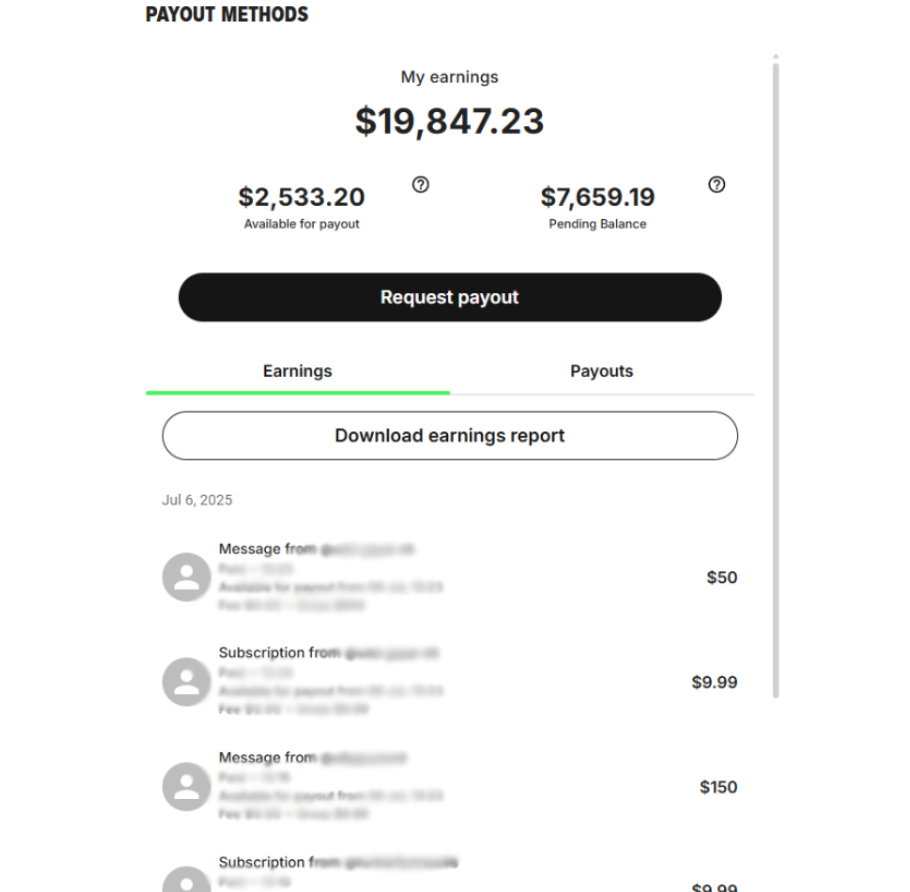Image resolution: width=910 pixels, height=892 pixels.
Task: Click avatar of subscription below $50 message
Action: 186,682
